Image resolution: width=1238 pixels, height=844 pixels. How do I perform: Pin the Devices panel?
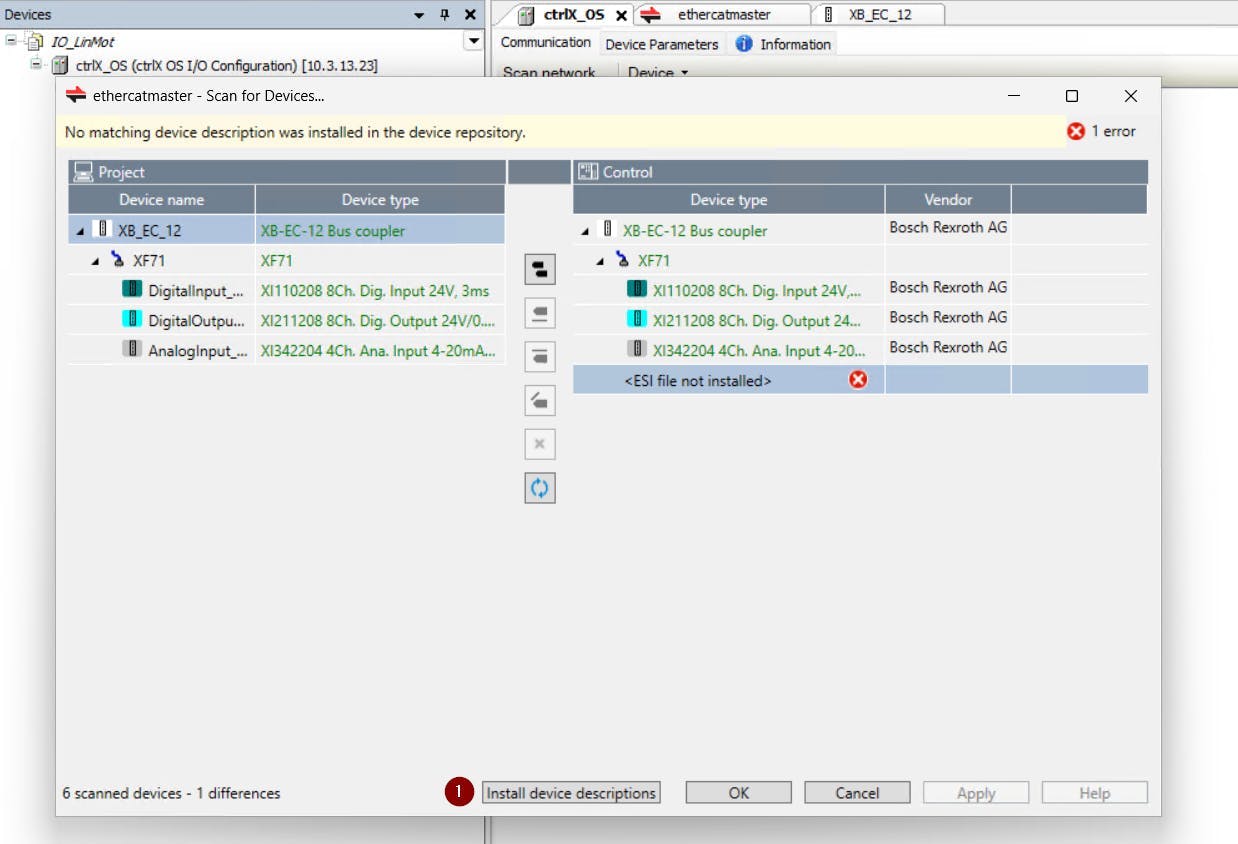(x=445, y=15)
